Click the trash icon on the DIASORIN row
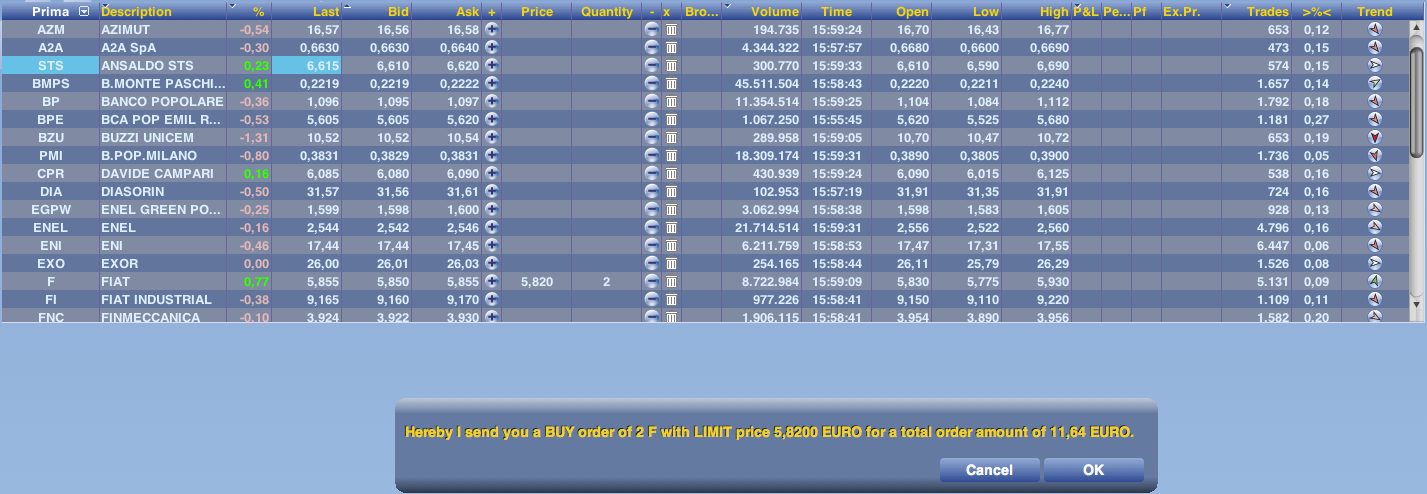The image size is (1427, 494). click(x=672, y=192)
